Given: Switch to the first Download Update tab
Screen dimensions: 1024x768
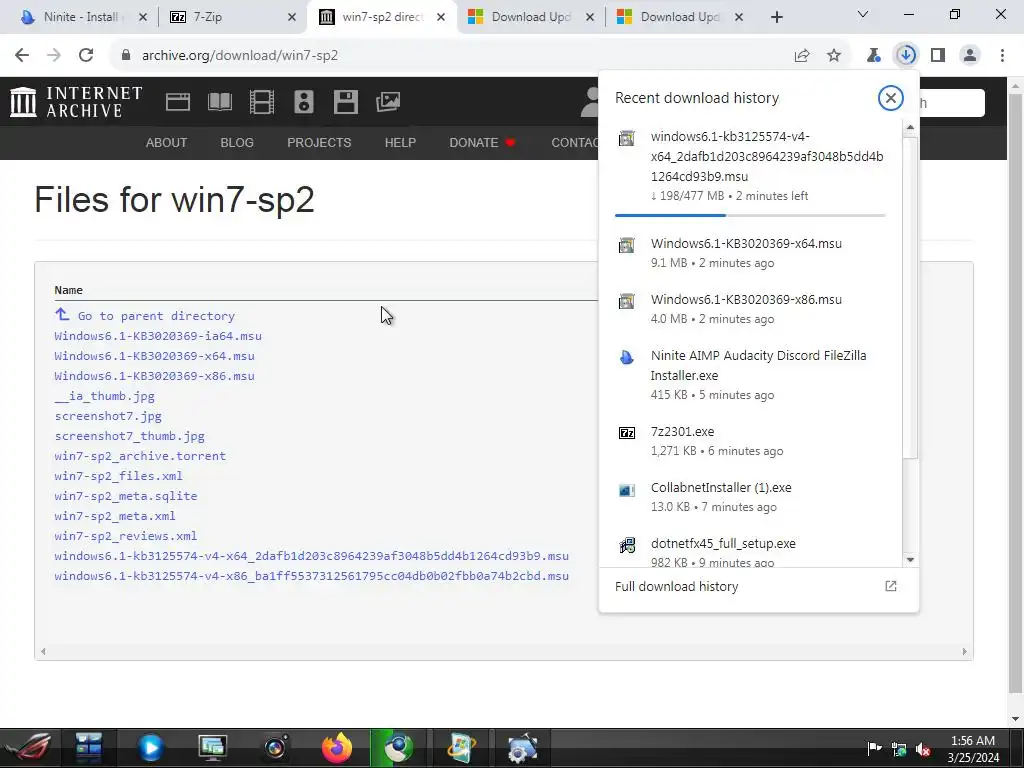Looking at the screenshot, I should click(x=531, y=17).
